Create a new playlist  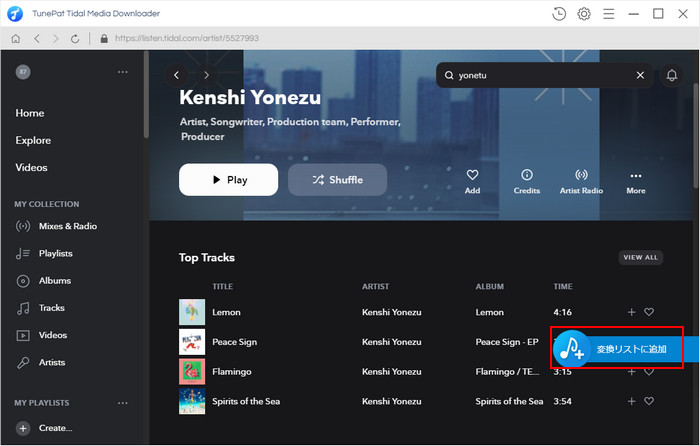coord(44,428)
